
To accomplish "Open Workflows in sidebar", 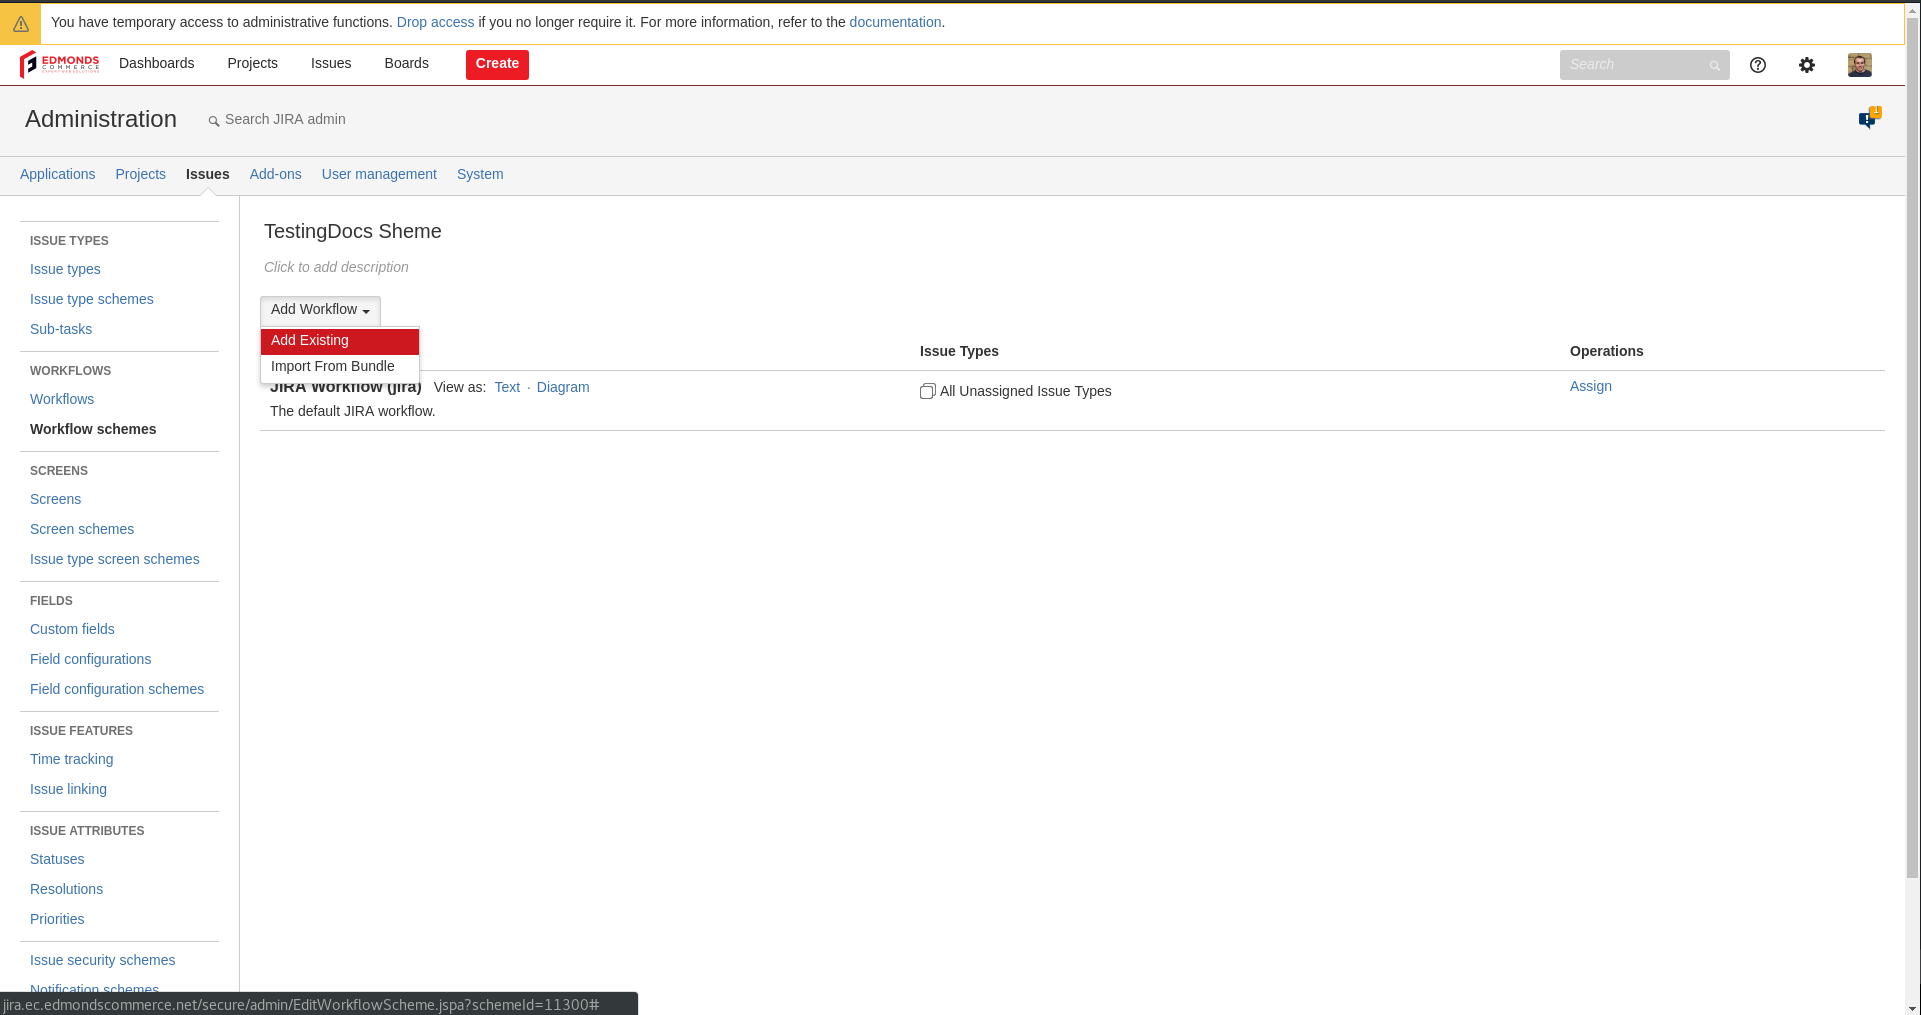I will coord(62,399).
